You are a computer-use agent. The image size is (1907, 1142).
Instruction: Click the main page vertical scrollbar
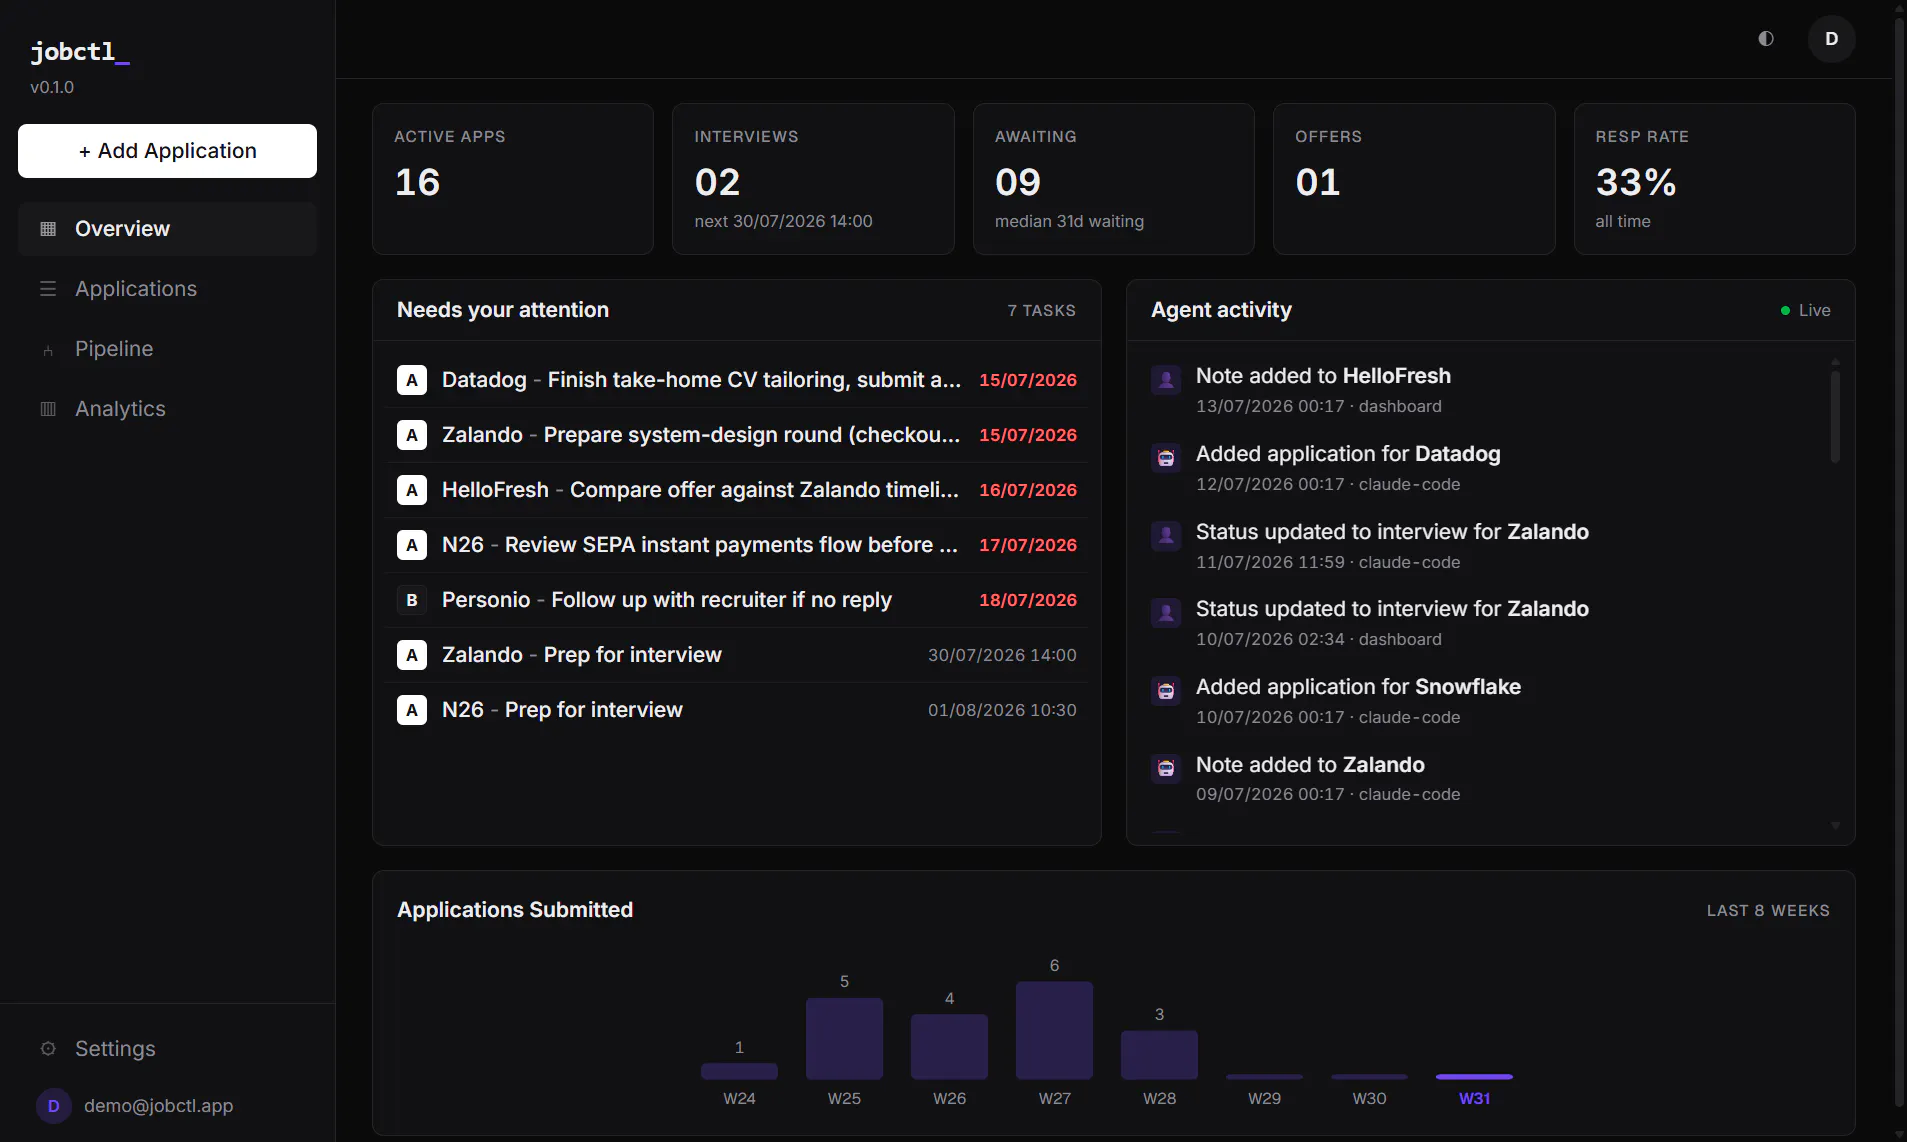(x=1900, y=560)
